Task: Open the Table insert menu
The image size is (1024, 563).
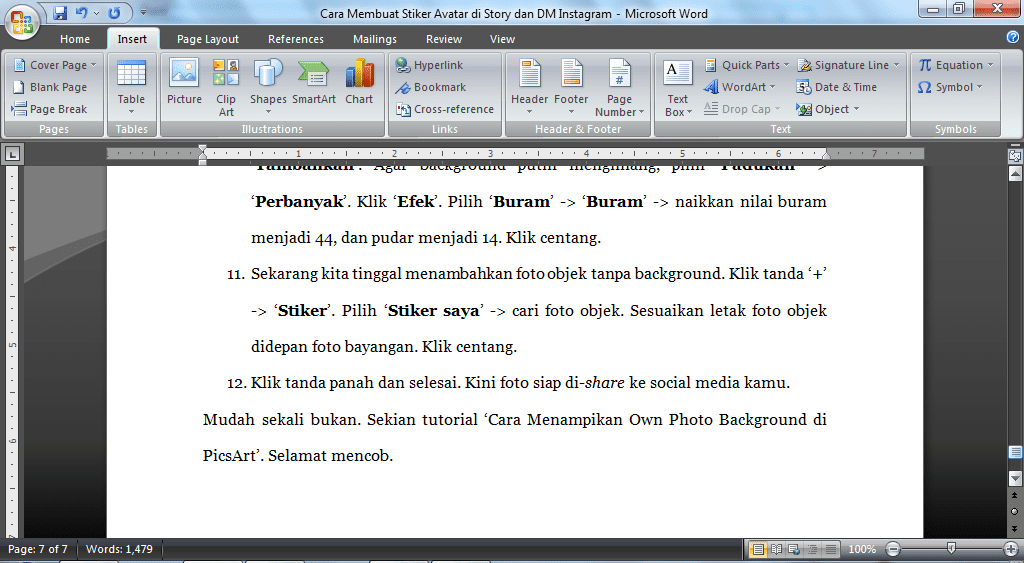Action: tap(131, 87)
